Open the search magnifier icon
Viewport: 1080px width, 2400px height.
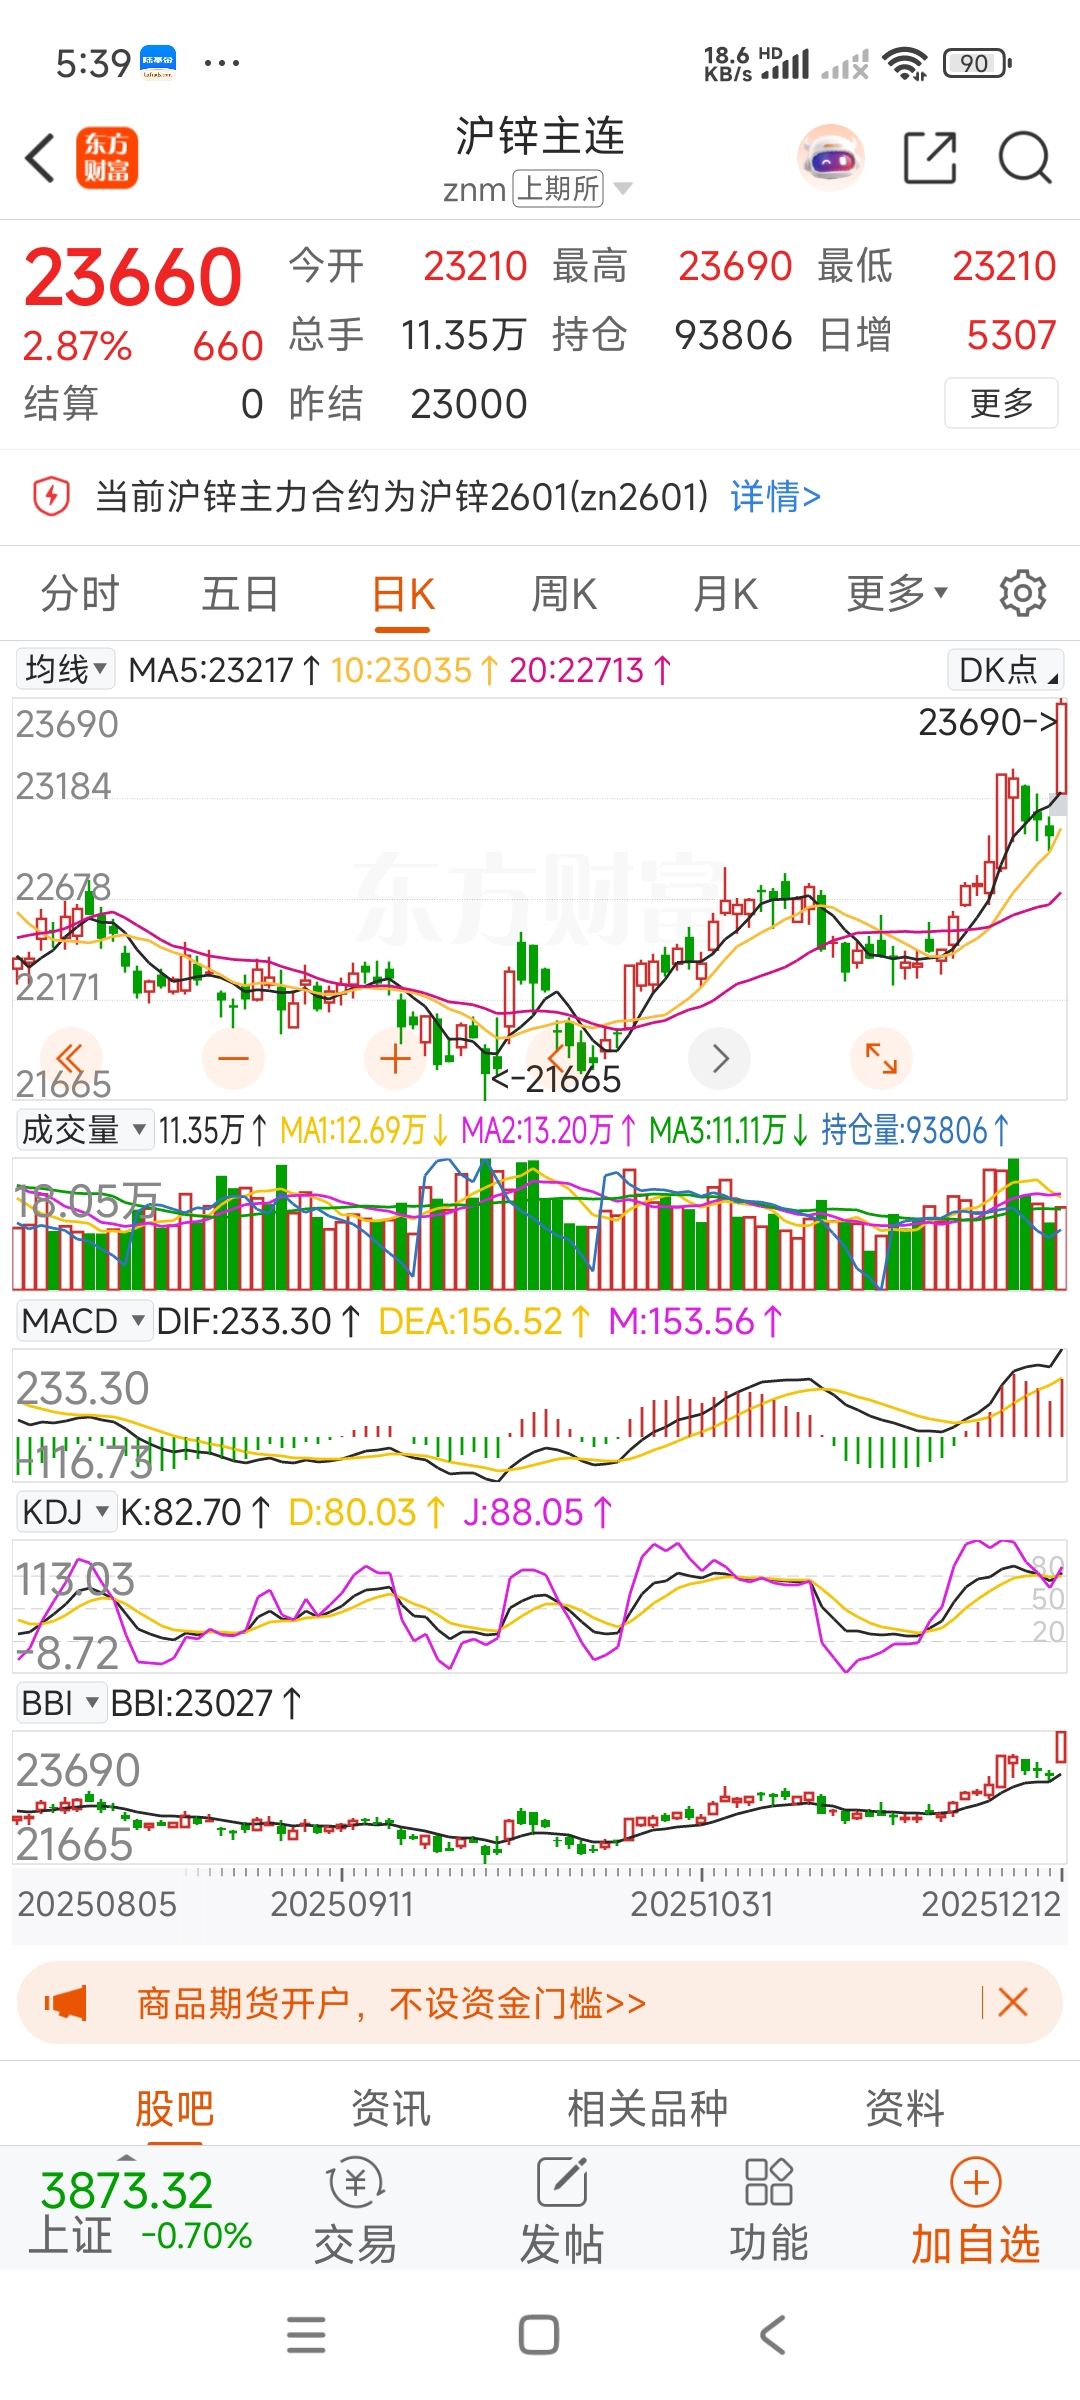tap(1025, 158)
